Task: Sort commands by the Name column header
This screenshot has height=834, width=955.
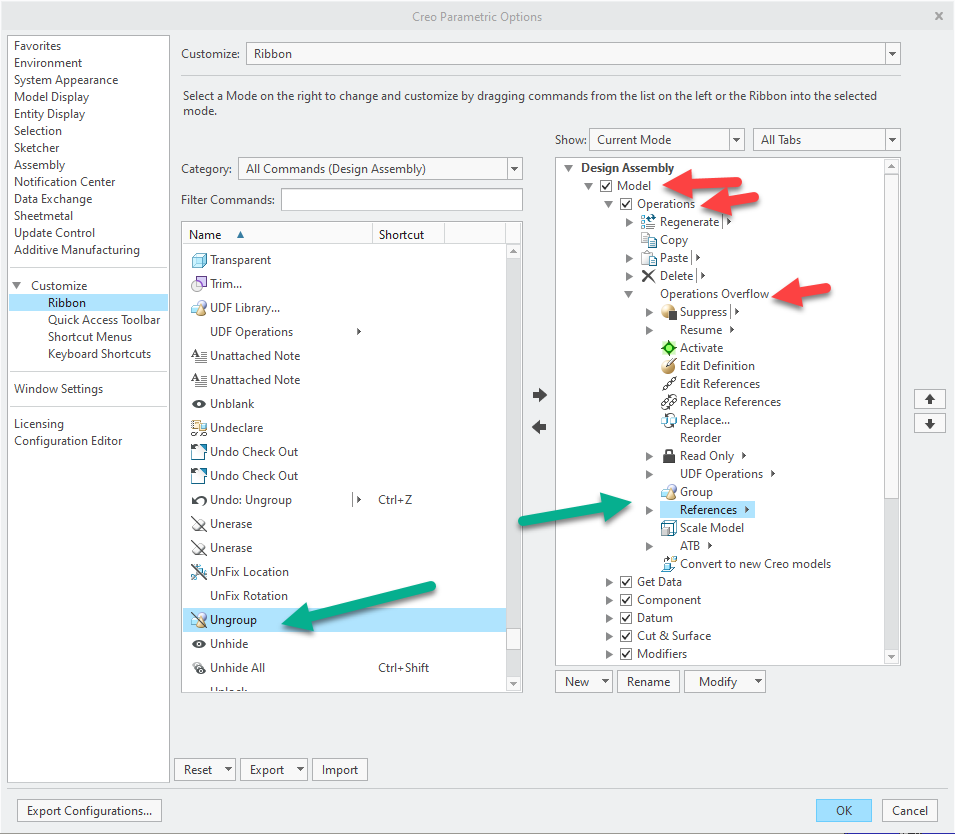Action: [x=277, y=235]
